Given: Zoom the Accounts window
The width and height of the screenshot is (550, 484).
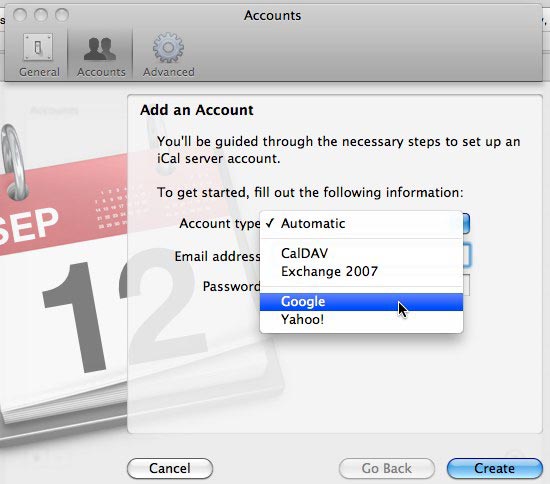Looking at the screenshot, I should 62,15.
